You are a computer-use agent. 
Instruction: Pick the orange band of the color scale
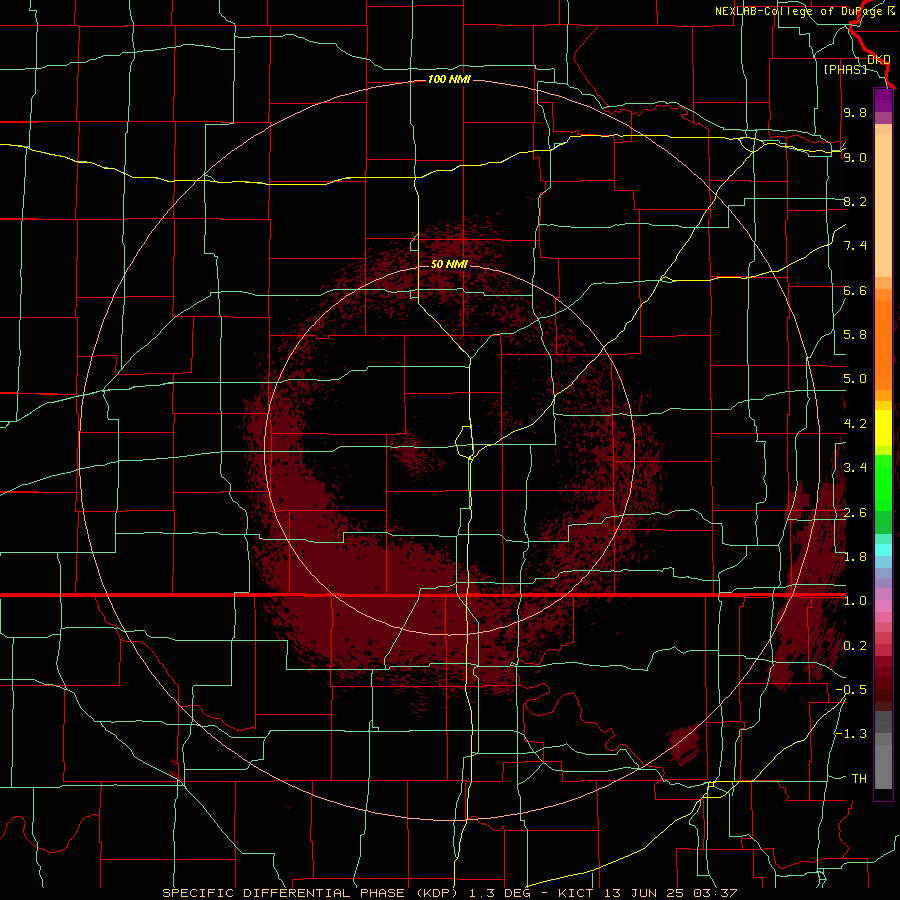coord(883,344)
